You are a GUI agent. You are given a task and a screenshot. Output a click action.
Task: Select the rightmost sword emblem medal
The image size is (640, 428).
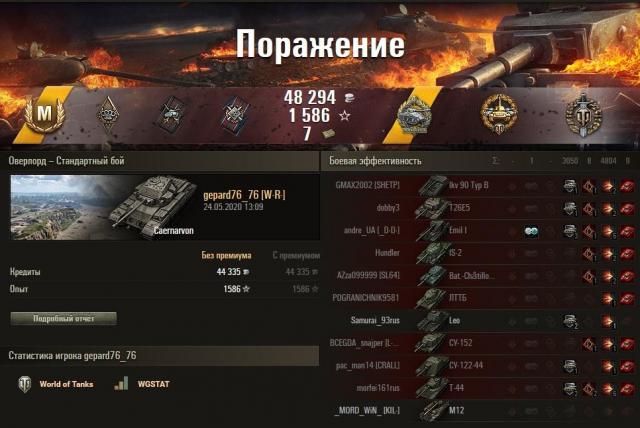(584, 115)
